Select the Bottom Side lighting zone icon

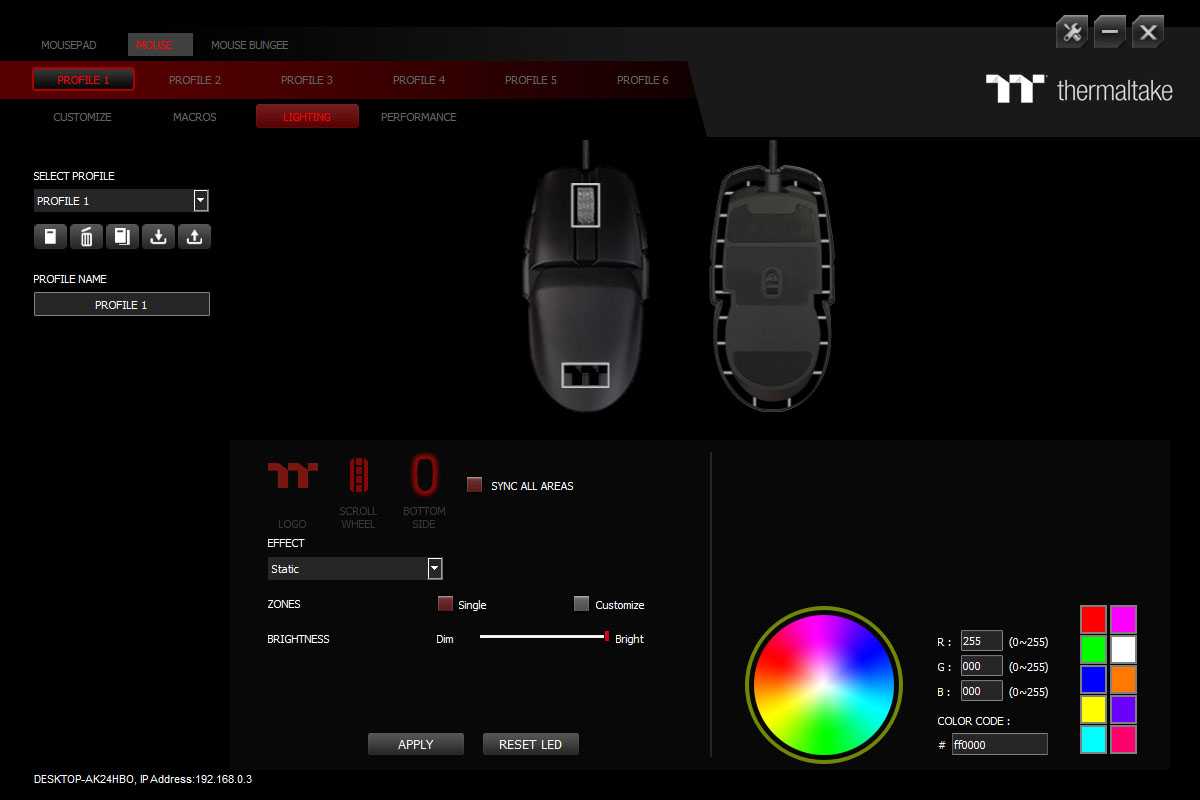424,475
